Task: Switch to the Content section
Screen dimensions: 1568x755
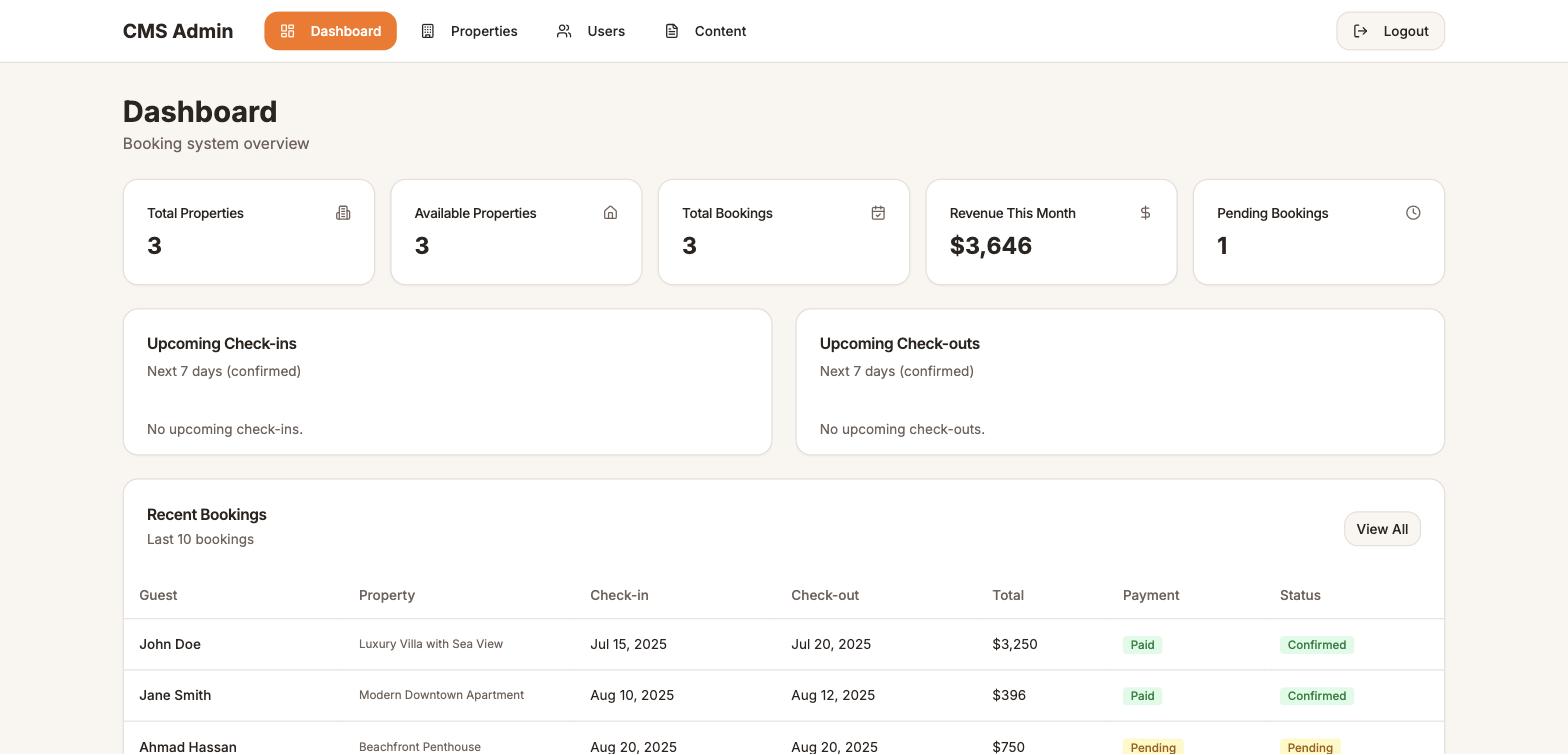Action: click(x=706, y=31)
